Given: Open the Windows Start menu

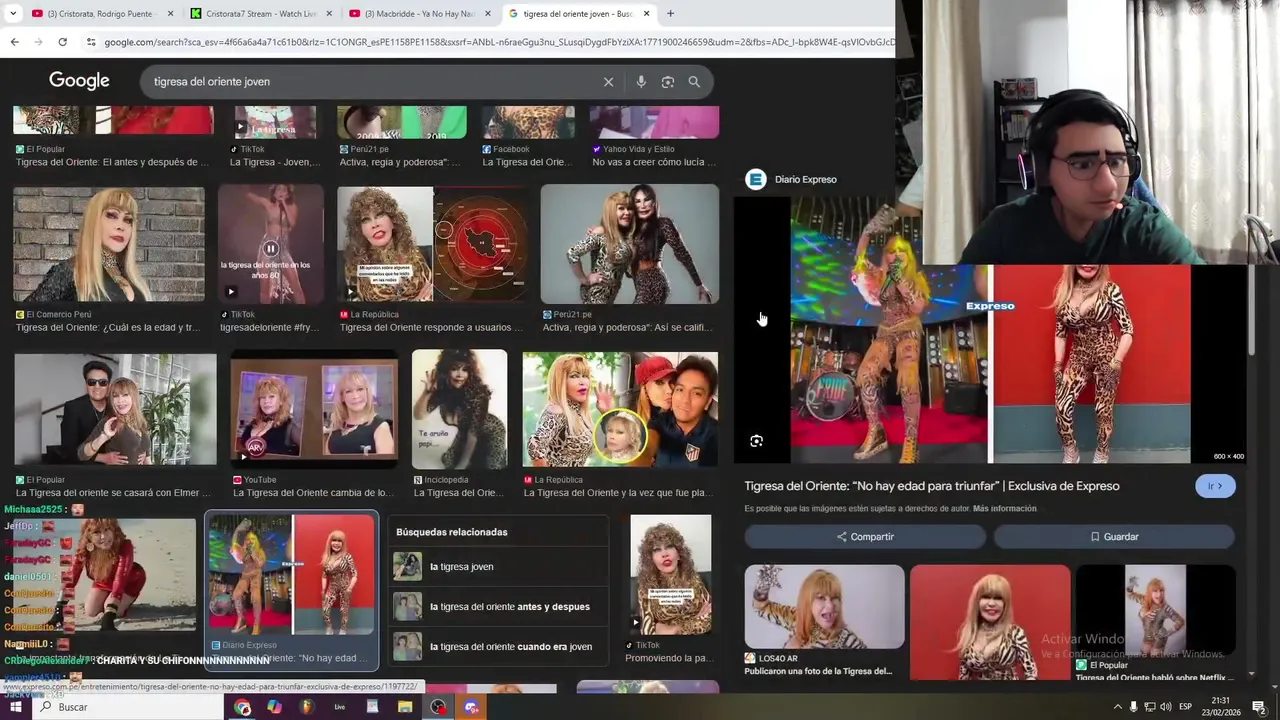Looking at the screenshot, I should pyautogui.click(x=15, y=707).
